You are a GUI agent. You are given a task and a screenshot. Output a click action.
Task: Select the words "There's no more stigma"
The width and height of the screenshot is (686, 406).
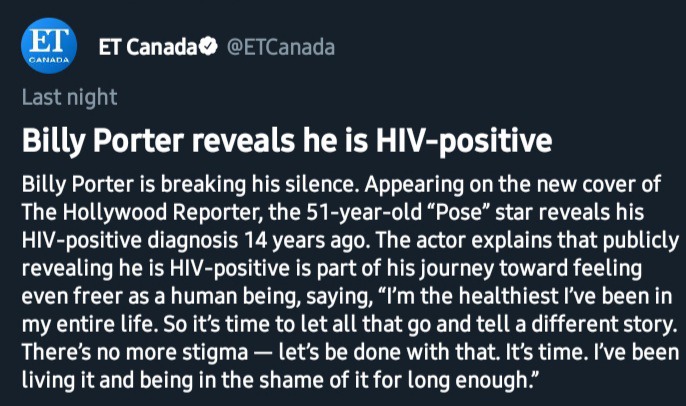point(135,353)
